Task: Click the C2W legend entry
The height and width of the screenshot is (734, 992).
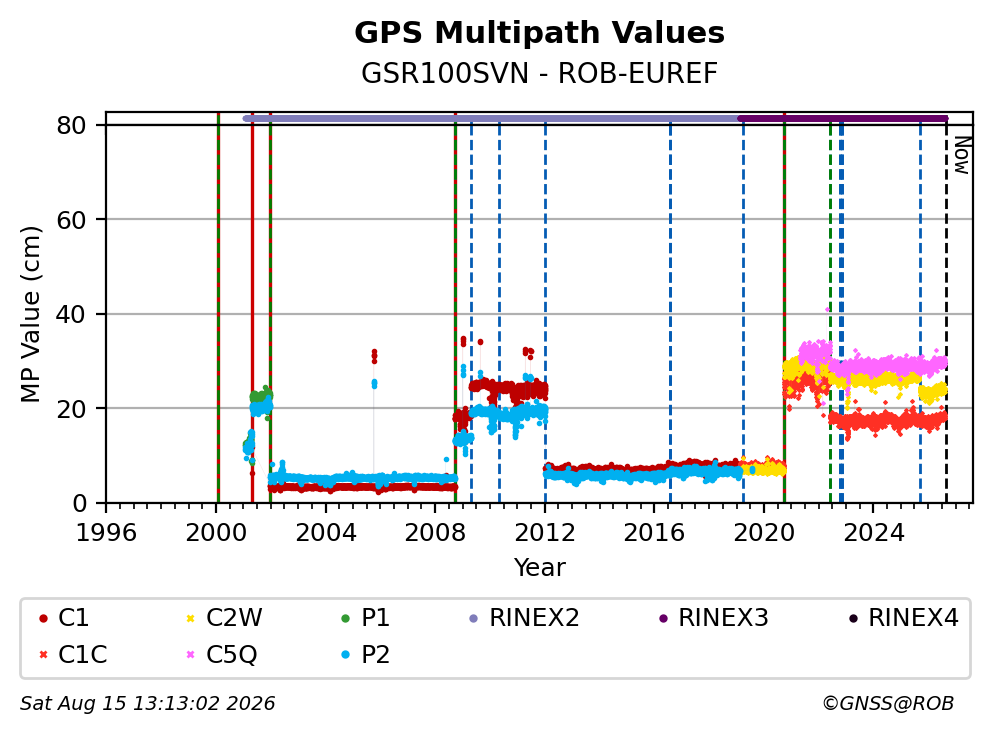Action: pos(224,618)
